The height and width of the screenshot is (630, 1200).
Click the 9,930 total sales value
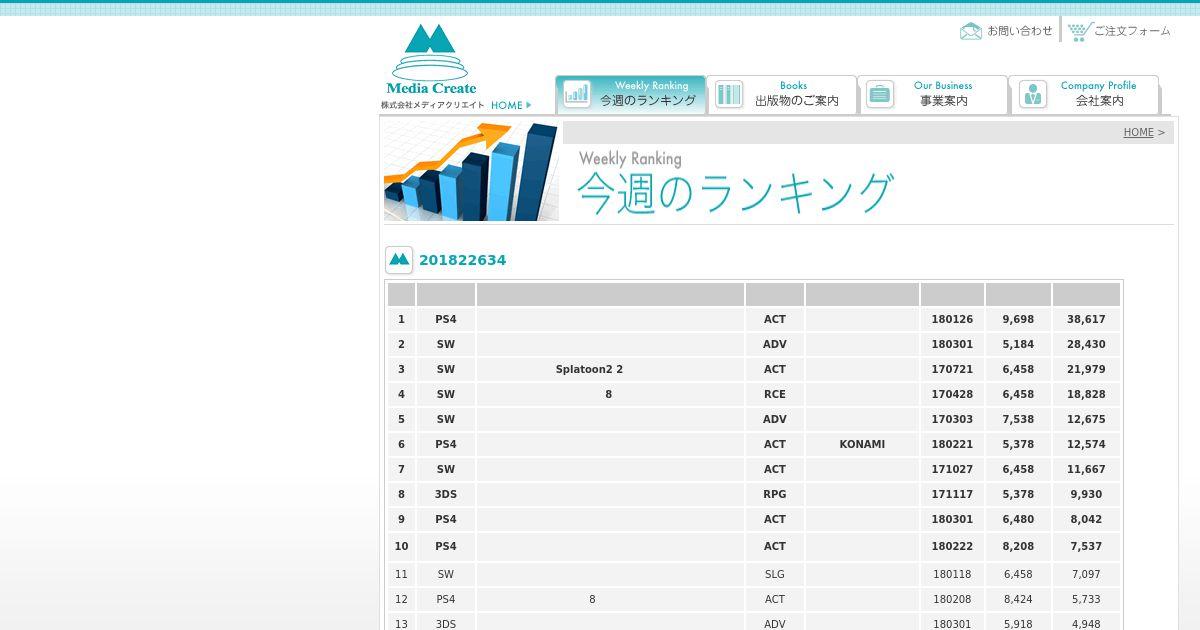(x=1086, y=494)
